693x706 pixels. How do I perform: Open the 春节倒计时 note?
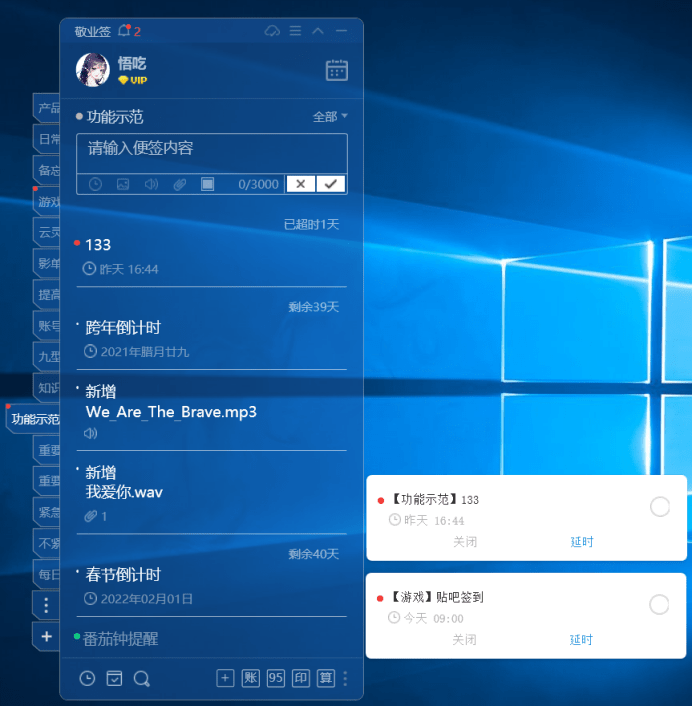[x=123, y=575]
